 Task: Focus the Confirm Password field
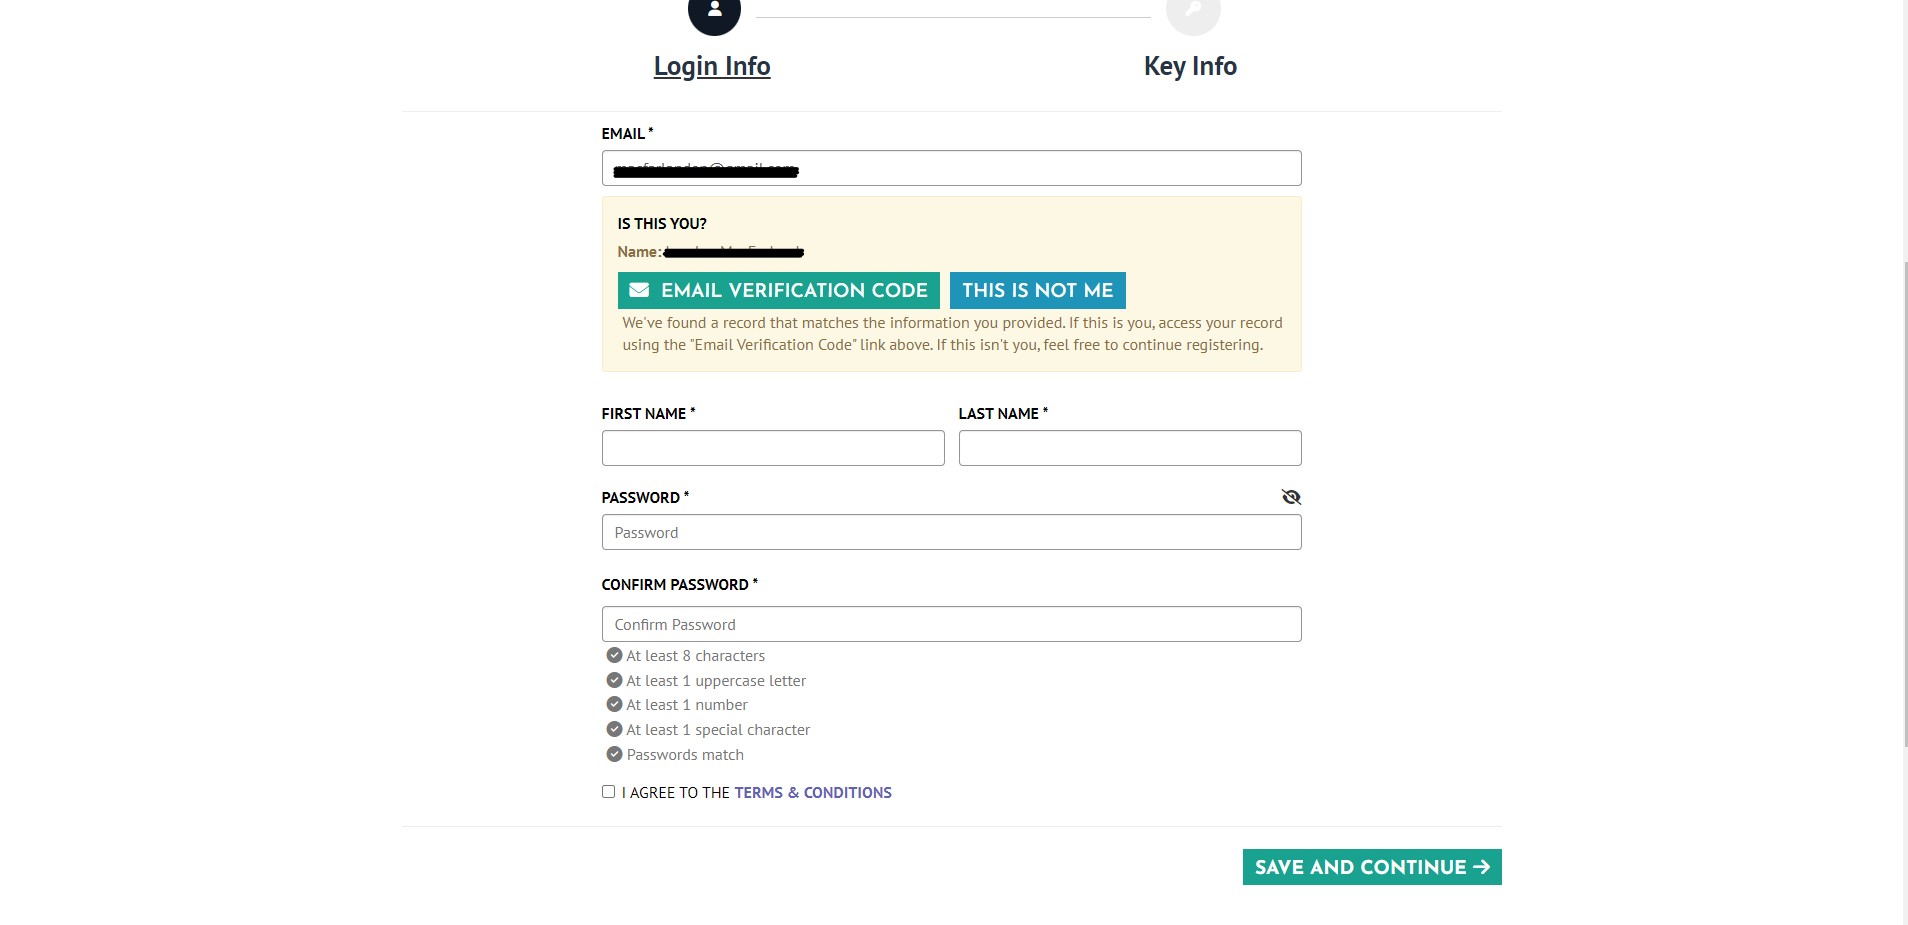tap(951, 624)
